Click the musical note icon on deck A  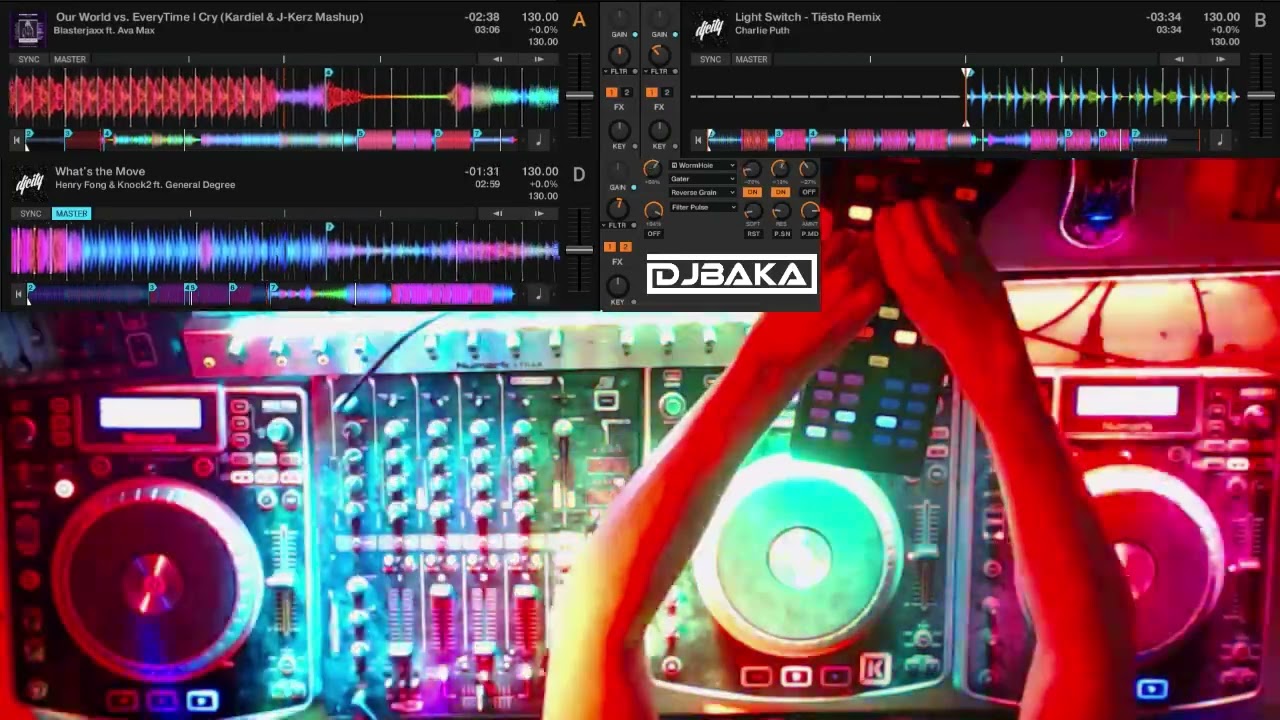(x=538, y=140)
